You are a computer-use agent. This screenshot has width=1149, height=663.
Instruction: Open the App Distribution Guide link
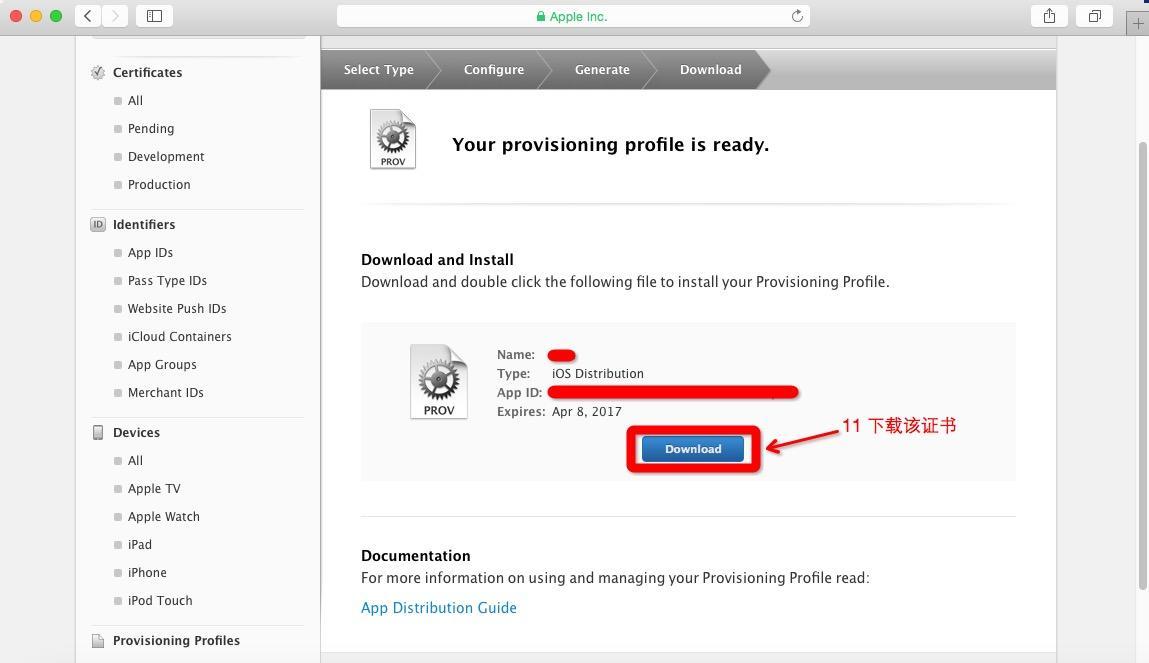click(438, 607)
